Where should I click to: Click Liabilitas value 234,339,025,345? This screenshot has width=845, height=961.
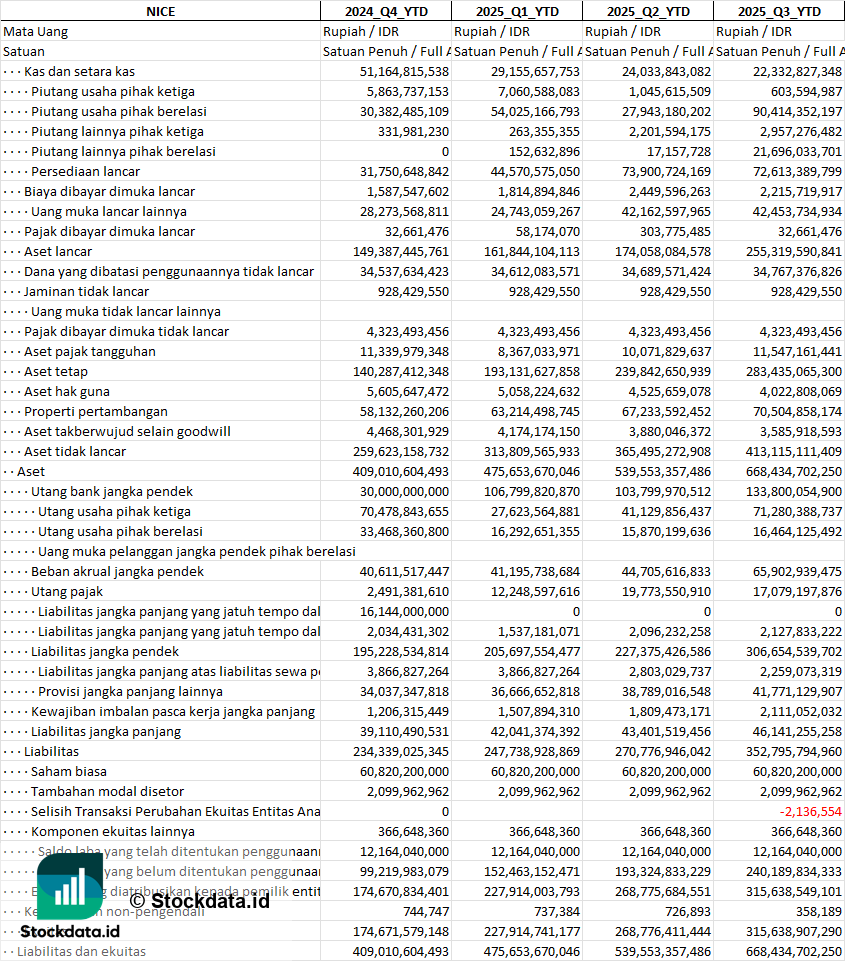click(401, 751)
